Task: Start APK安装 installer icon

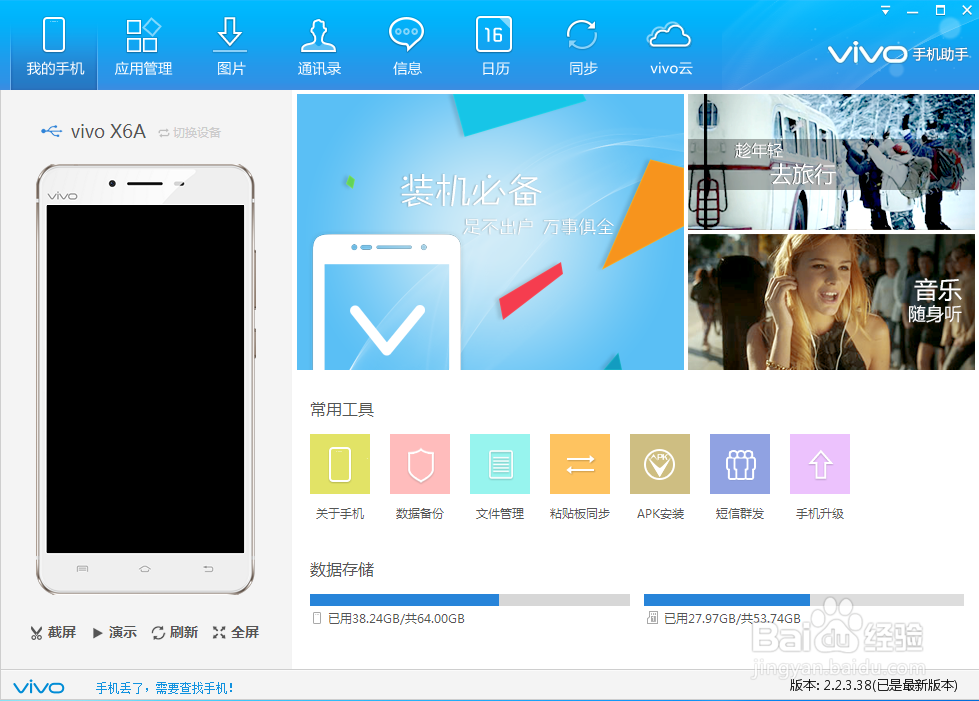Action: point(660,464)
